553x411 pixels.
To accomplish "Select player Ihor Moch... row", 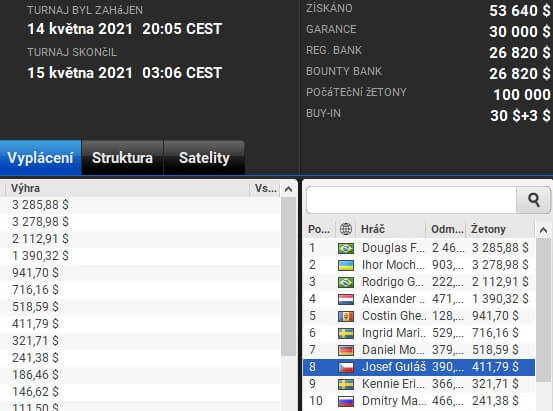I will 419,265.
